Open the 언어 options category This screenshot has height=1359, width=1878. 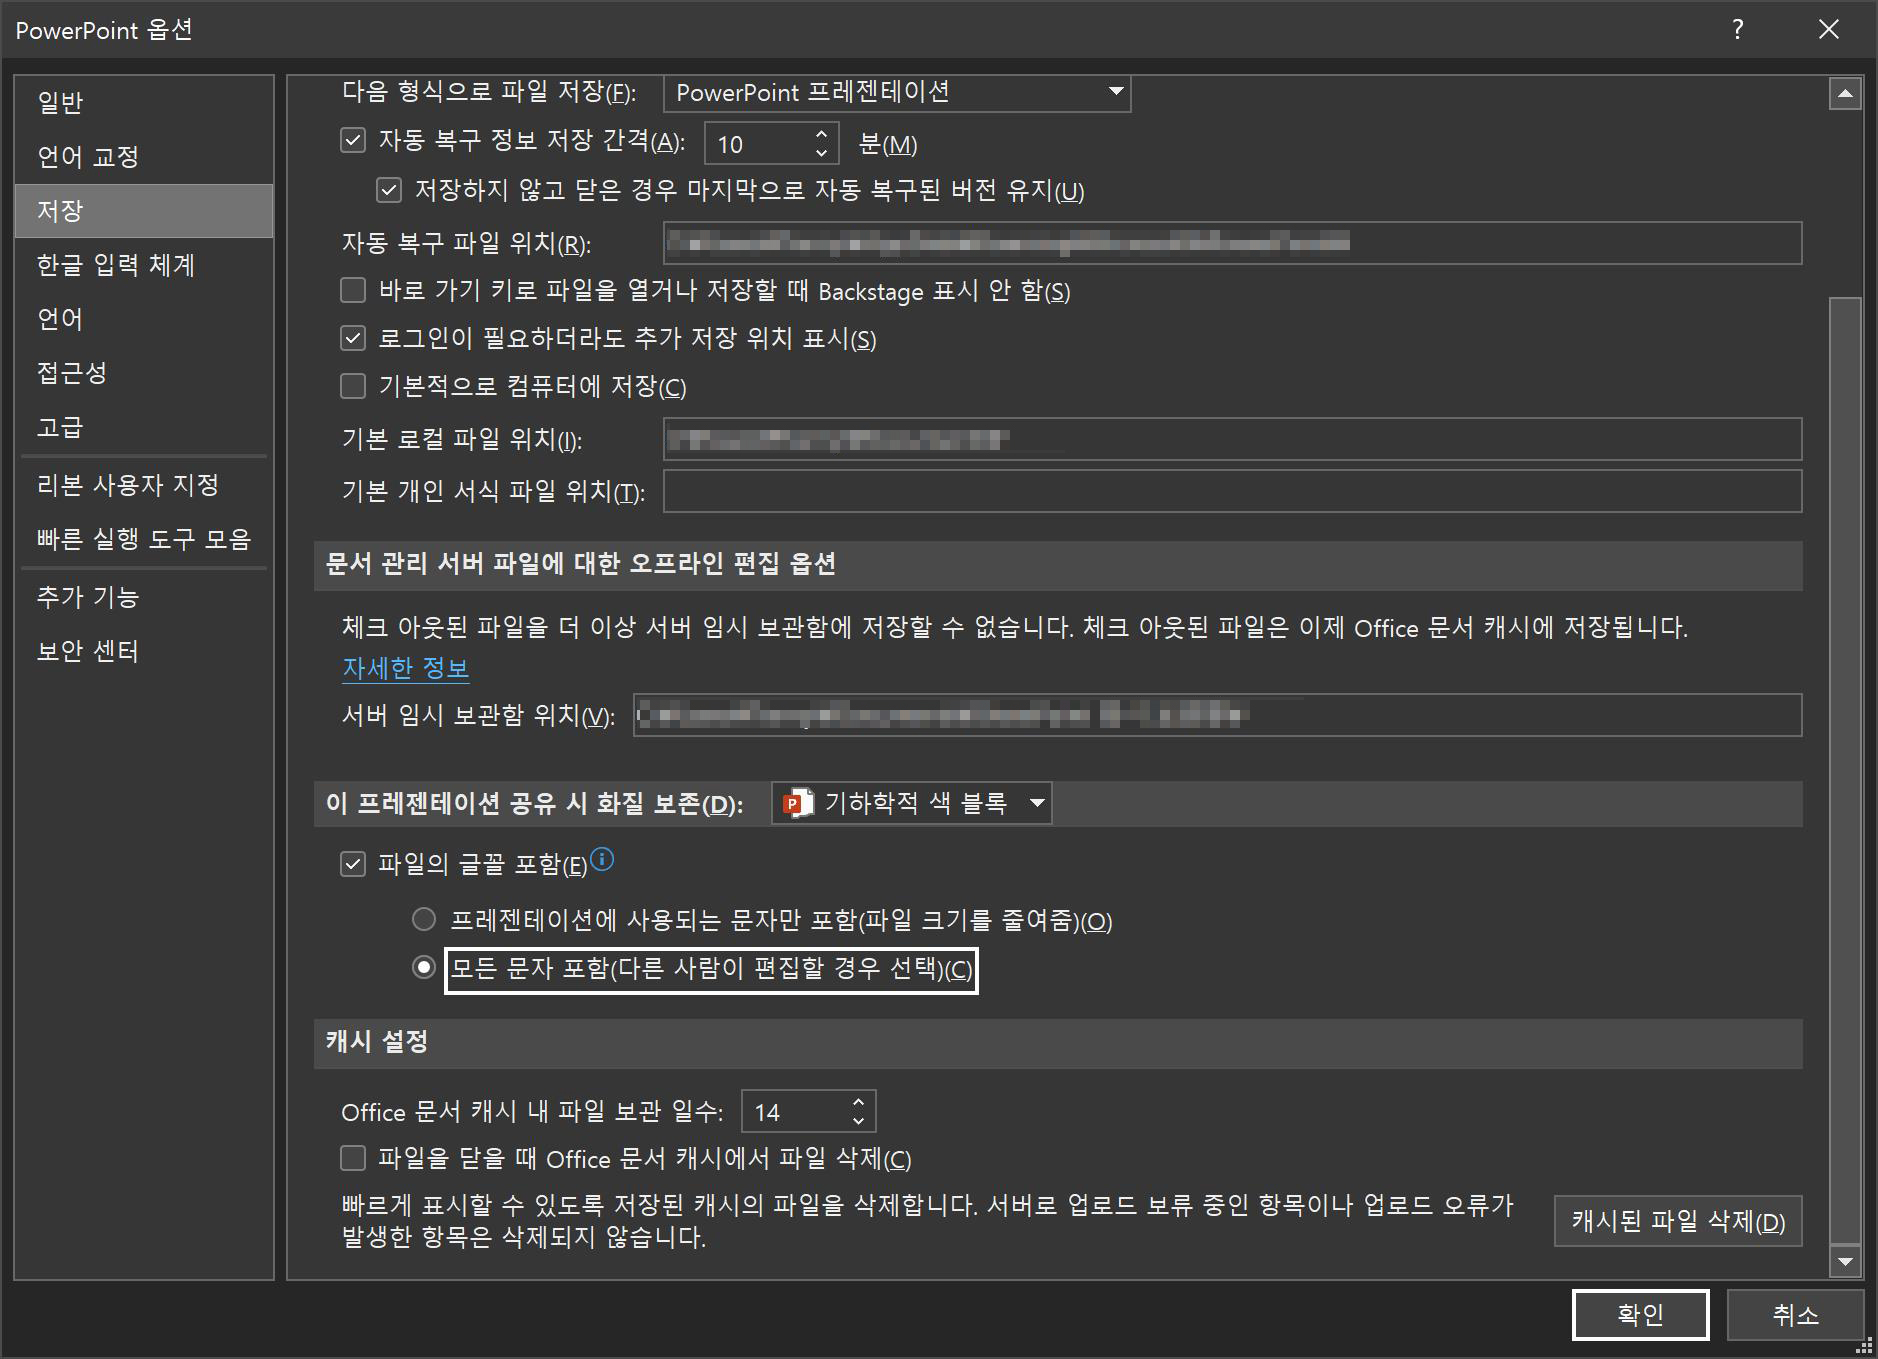point(144,318)
